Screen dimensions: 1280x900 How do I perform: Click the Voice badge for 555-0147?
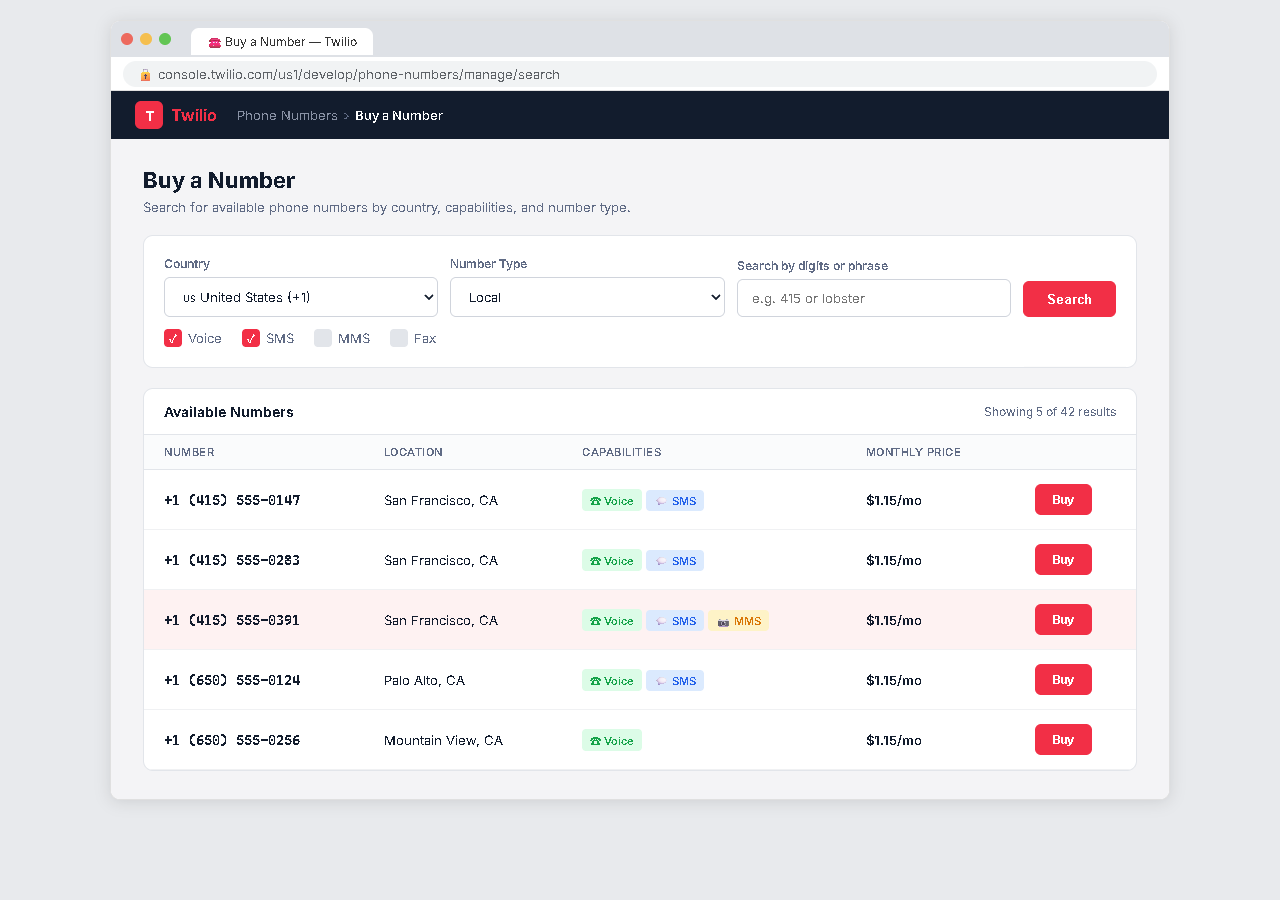(611, 501)
